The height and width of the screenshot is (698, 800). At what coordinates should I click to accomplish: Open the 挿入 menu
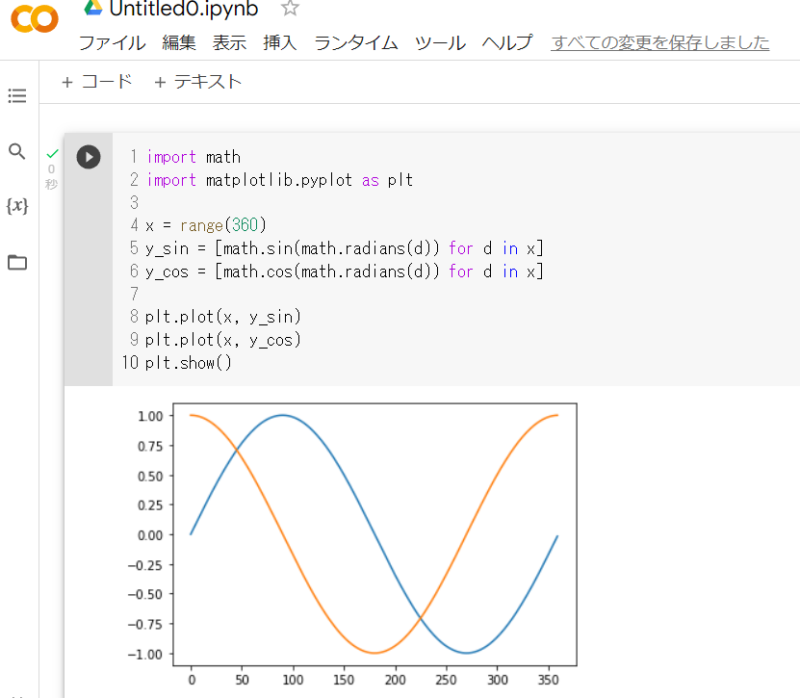coord(279,43)
